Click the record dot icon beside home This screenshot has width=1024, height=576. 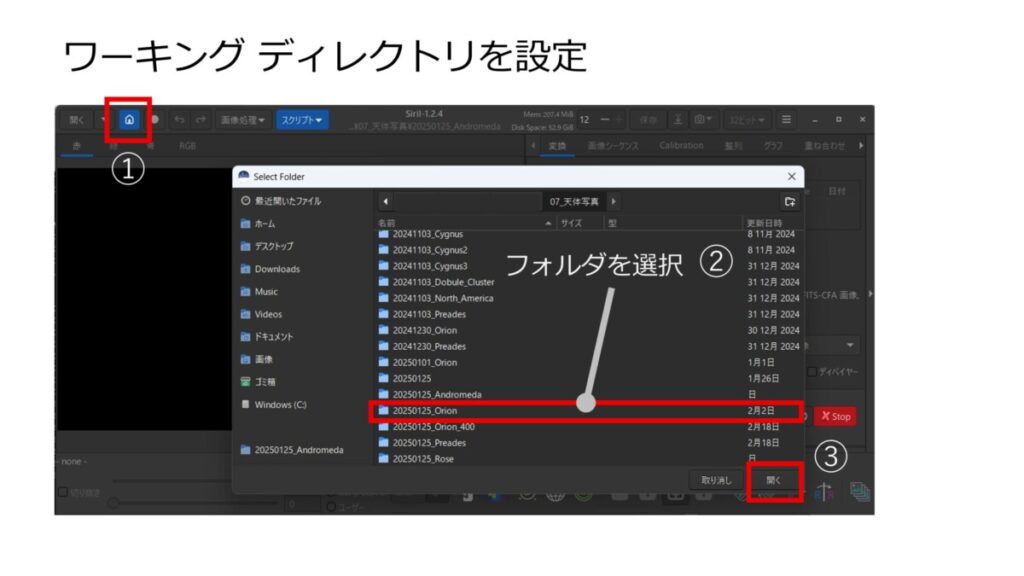point(155,120)
